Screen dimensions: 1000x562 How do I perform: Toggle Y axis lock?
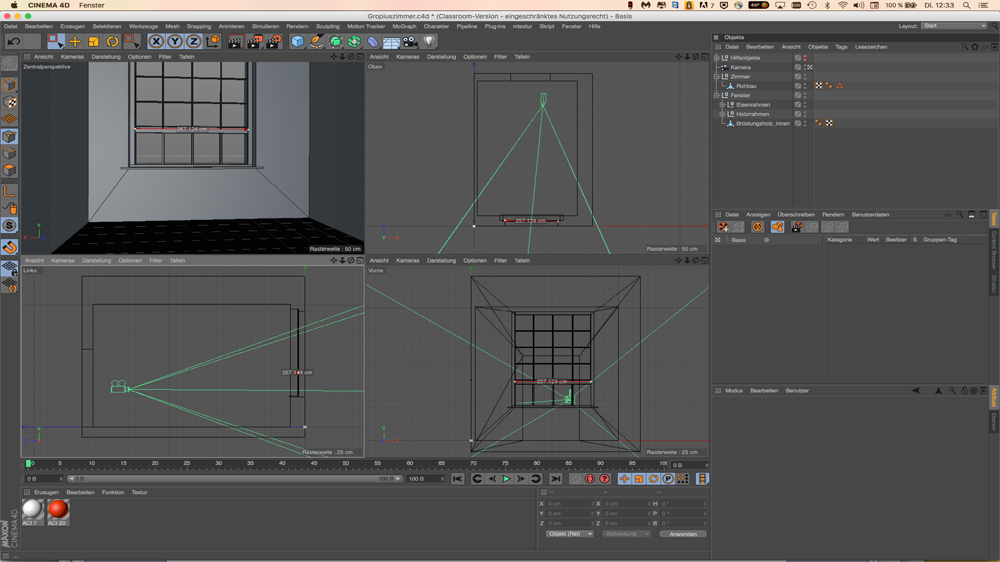pos(175,42)
